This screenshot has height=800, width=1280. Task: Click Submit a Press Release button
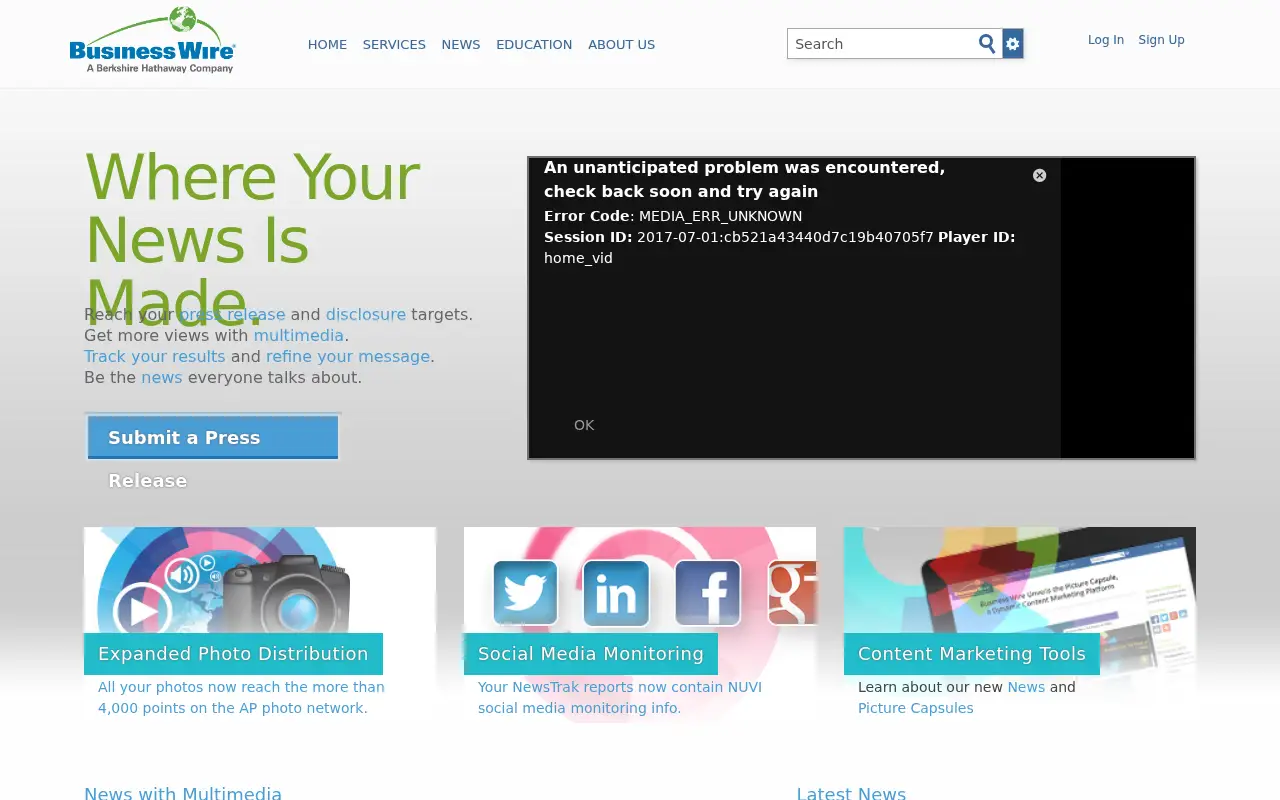pyautogui.click(x=213, y=438)
